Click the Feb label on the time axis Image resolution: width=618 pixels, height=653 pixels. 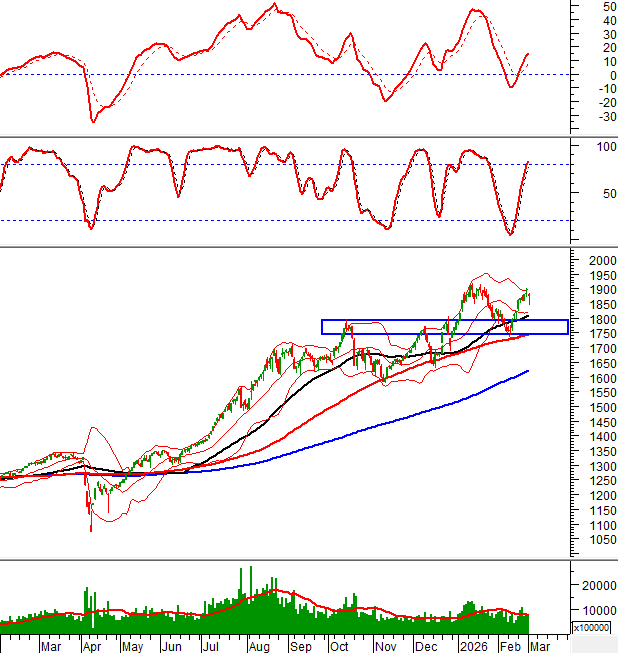click(509, 646)
